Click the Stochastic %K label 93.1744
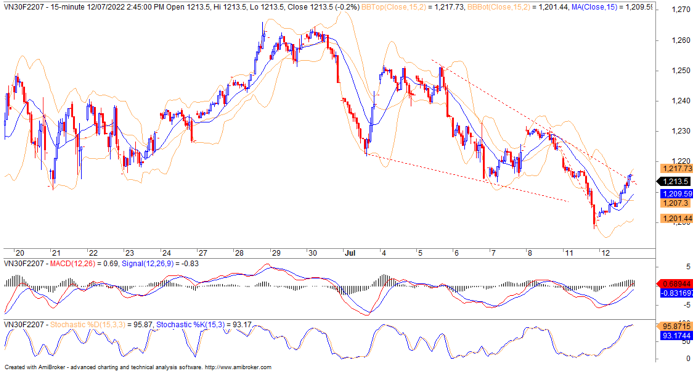 [x=677, y=336]
